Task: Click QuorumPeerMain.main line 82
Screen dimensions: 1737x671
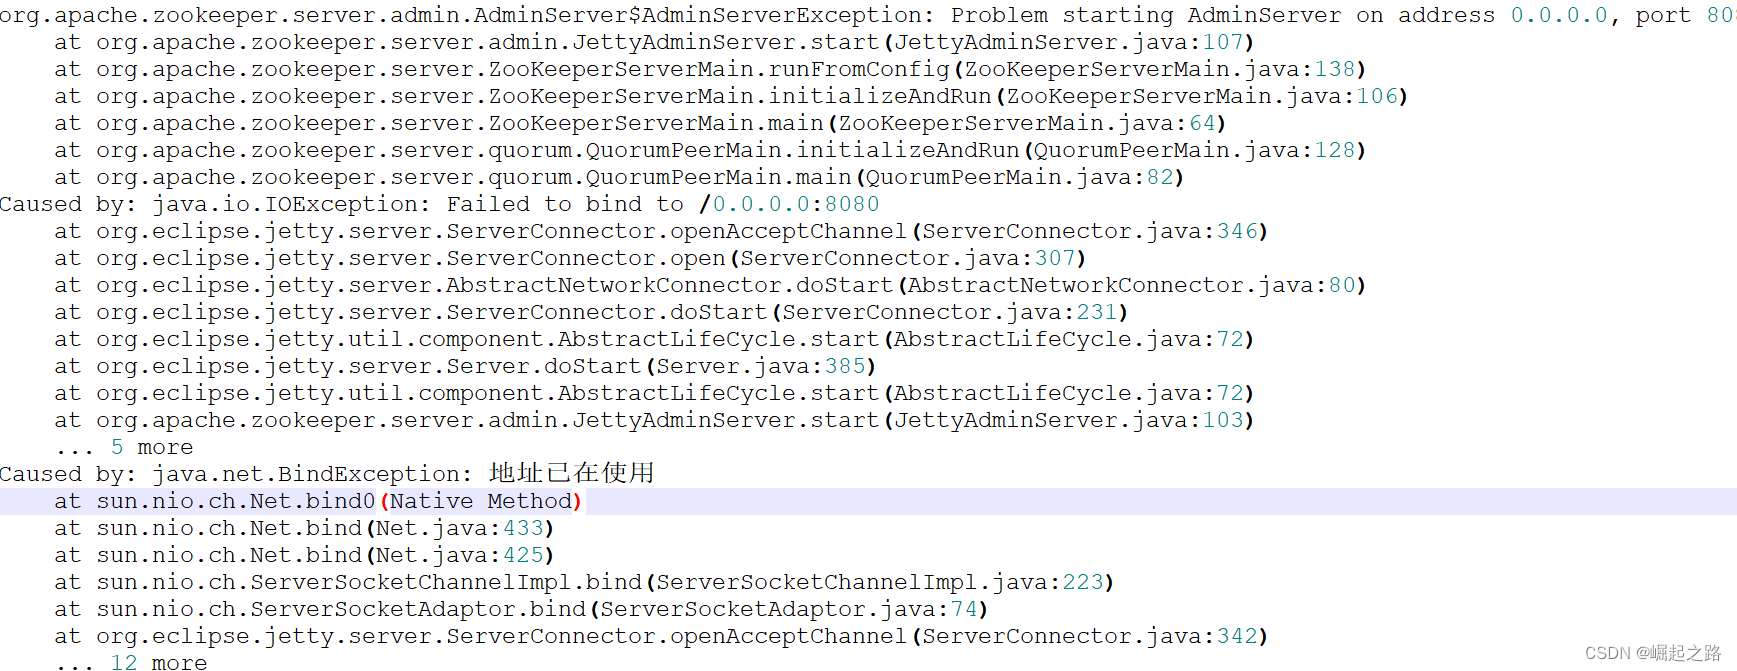Action: 619,177
